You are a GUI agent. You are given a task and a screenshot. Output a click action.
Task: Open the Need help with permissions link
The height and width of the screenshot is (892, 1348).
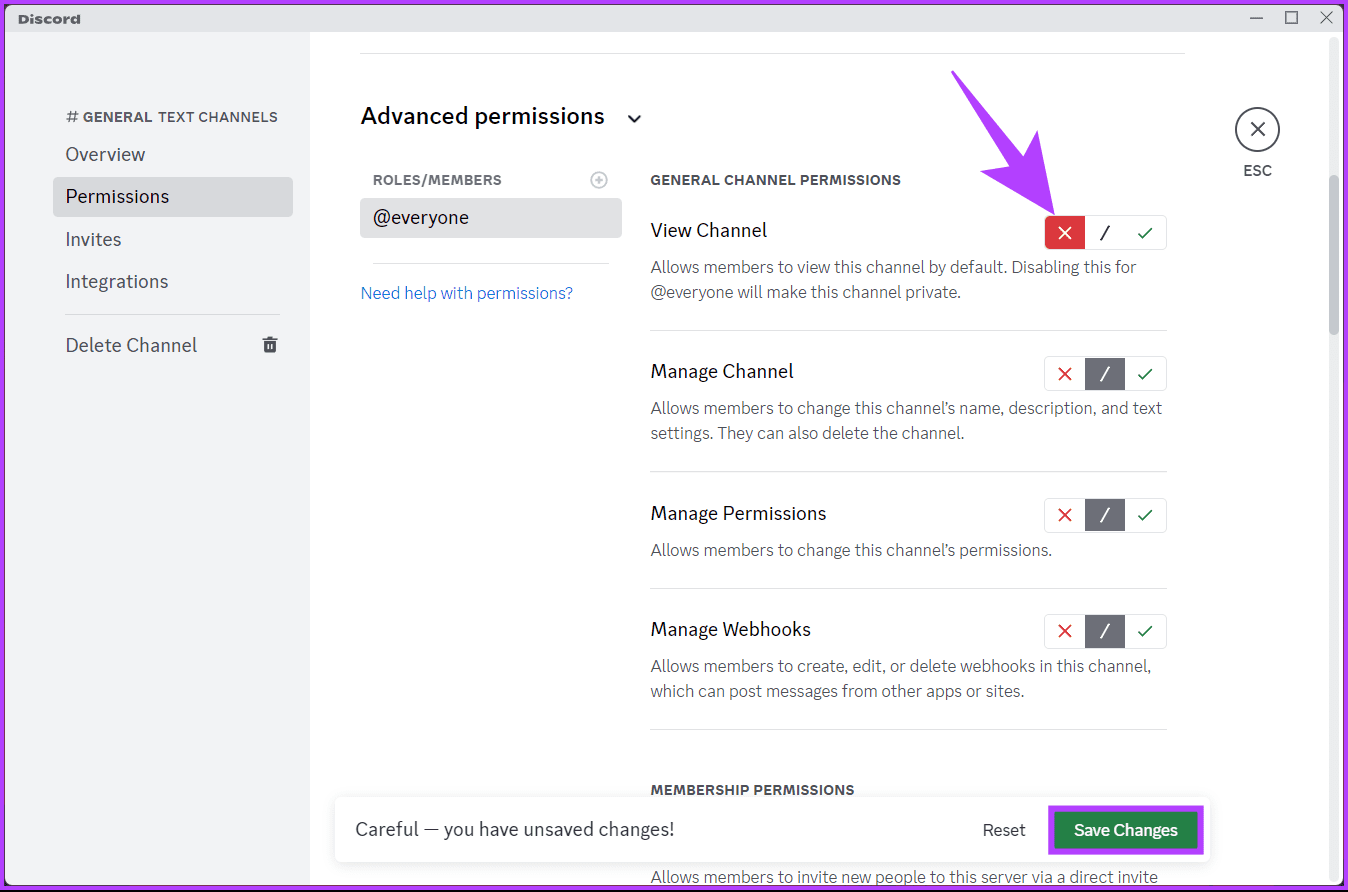tap(466, 293)
